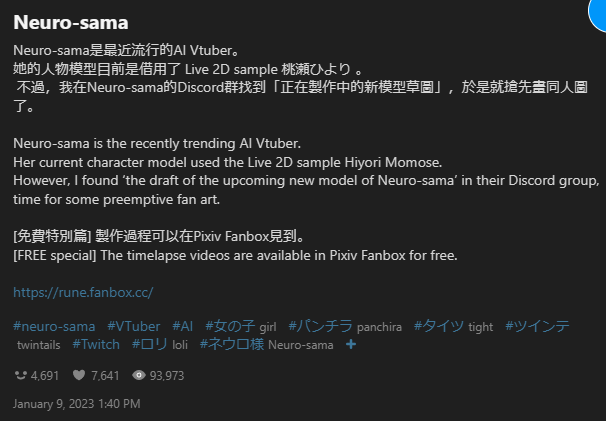This screenshot has height=421, width=606.
Task: Click the January 9, 2023 timestamp
Action: coord(76,404)
